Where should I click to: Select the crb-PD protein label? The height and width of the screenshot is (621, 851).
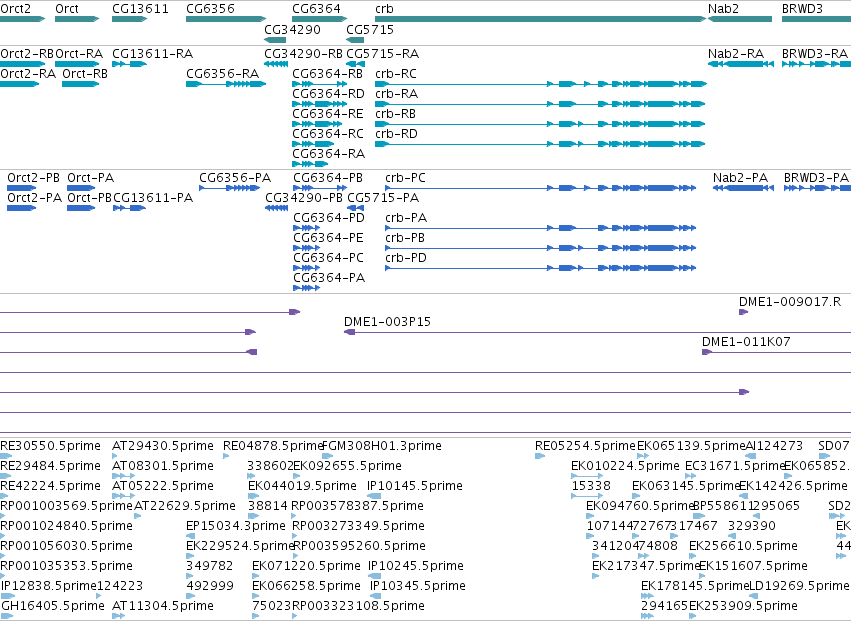(x=406, y=258)
